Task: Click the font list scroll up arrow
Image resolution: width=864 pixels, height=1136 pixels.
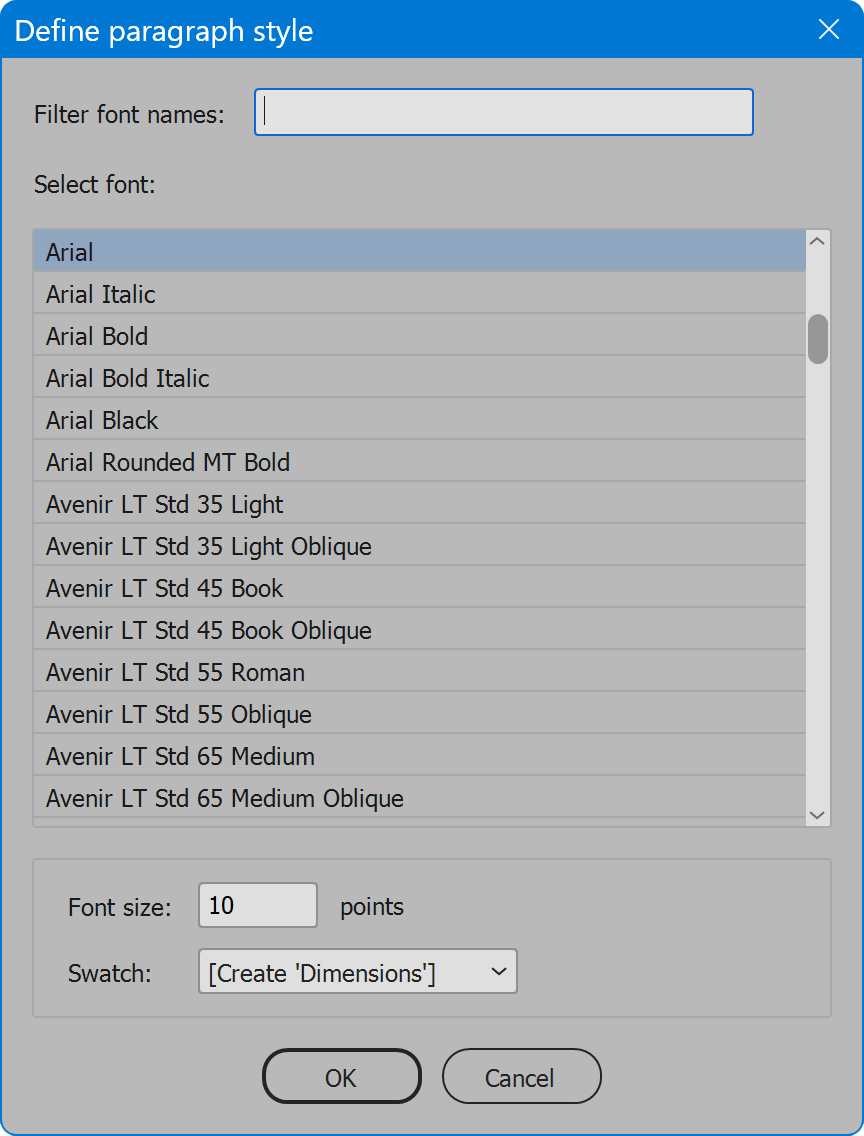Action: click(817, 241)
